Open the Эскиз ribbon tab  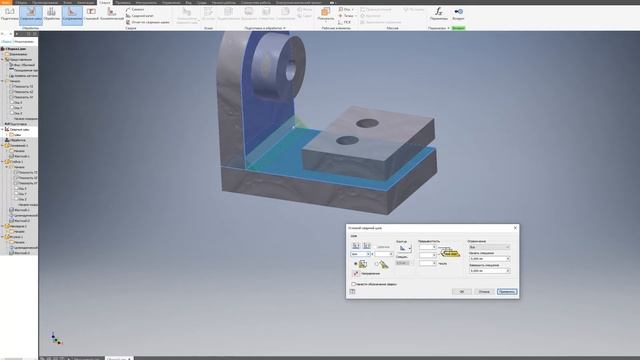[x=67, y=2]
